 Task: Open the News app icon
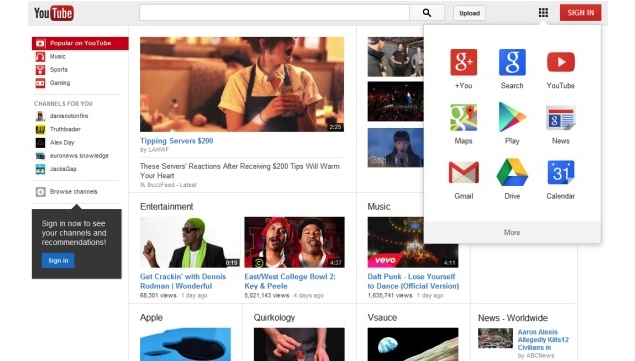tap(560, 117)
